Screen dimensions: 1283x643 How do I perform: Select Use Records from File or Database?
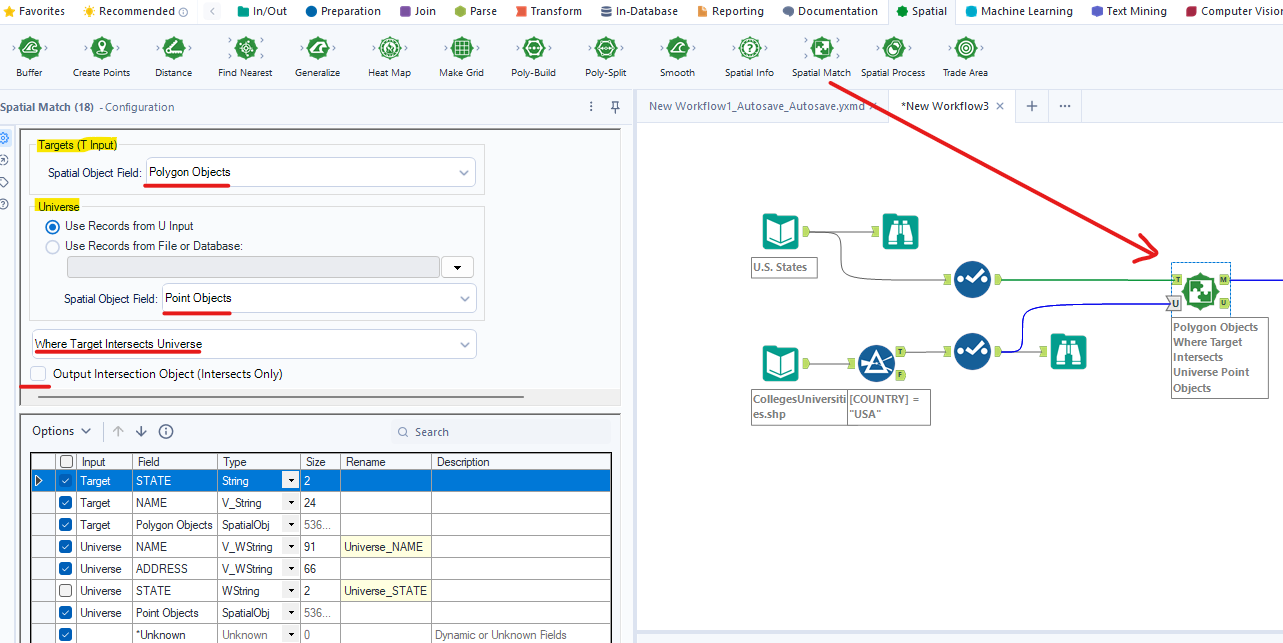[53, 246]
